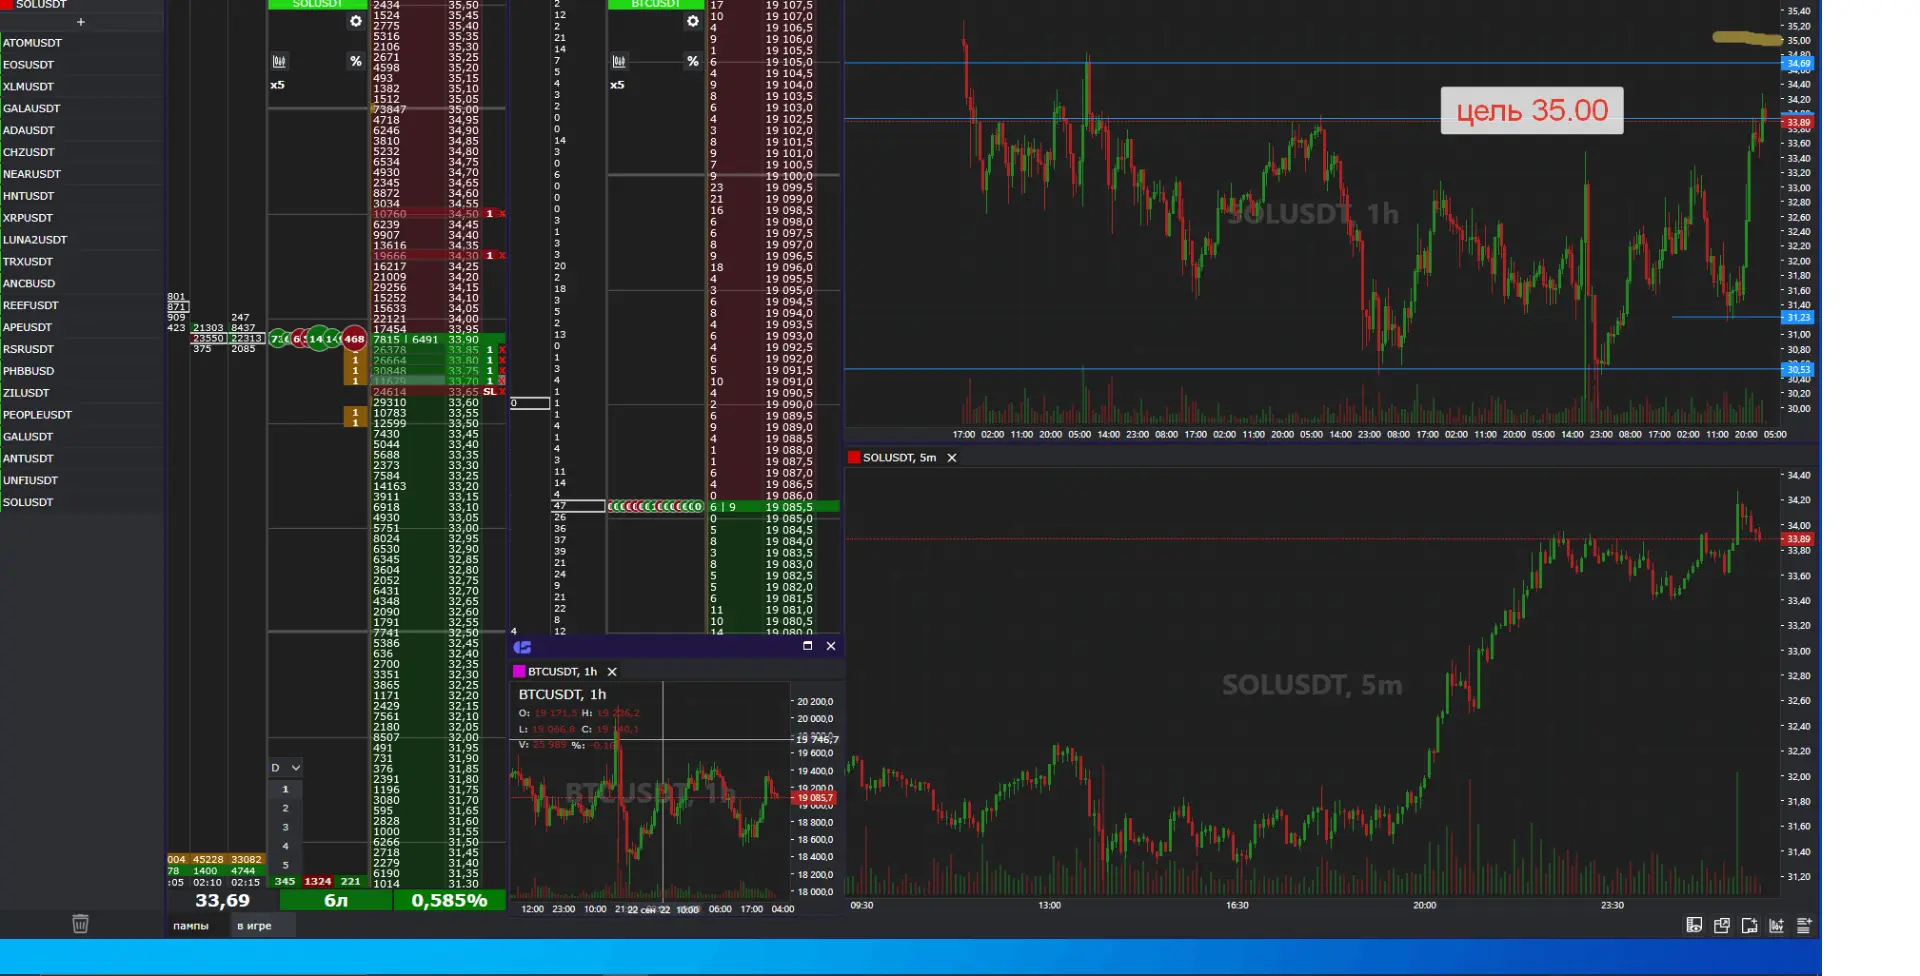Select working volume preset 2
Screen dimensions: 1920x976
(285, 808)
